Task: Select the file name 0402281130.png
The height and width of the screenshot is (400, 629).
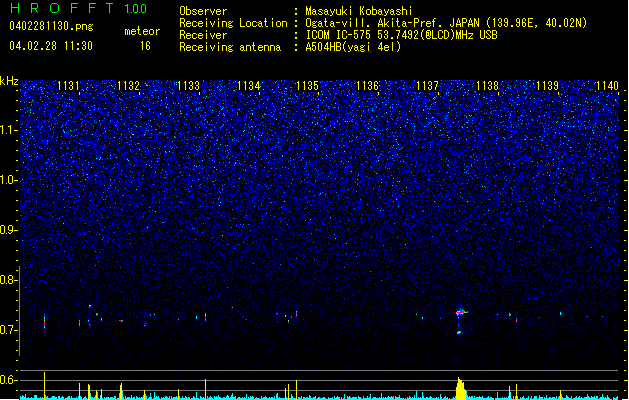Action: click(51, 26)
